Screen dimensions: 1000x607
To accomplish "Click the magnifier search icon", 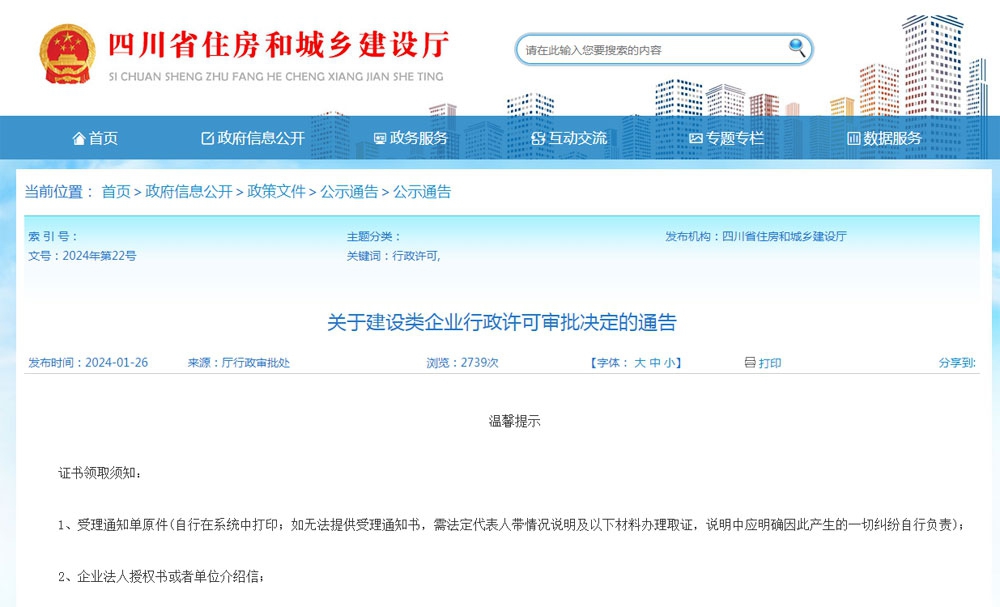I will pos(797,48).
